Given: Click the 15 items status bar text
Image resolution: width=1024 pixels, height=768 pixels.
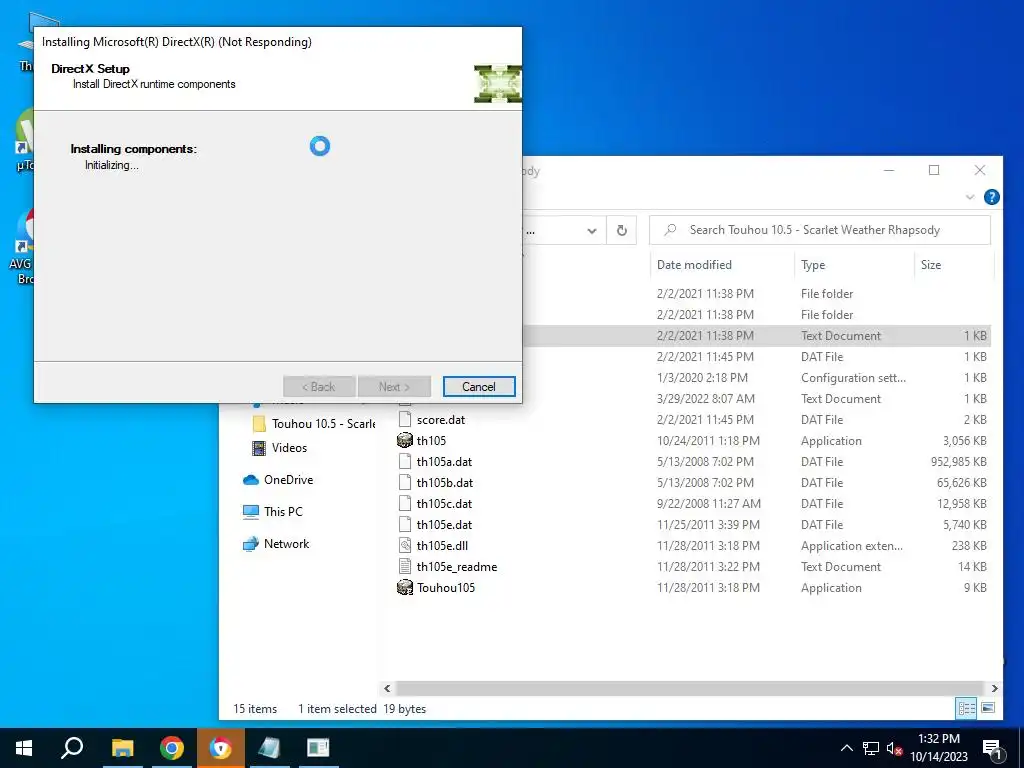Looking at the screenshot, I should pyautogui.click(x=255, y=709).
